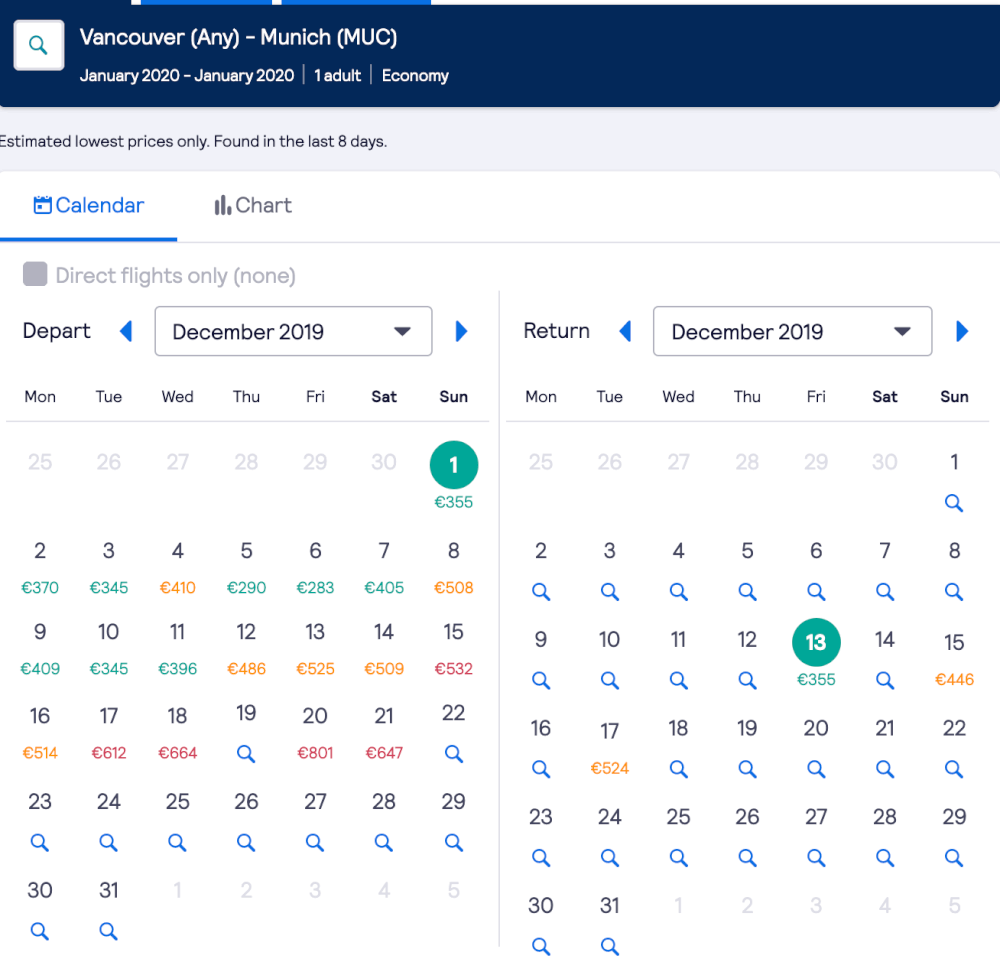Click the €525 price on depart date 13

pos(315,669)
